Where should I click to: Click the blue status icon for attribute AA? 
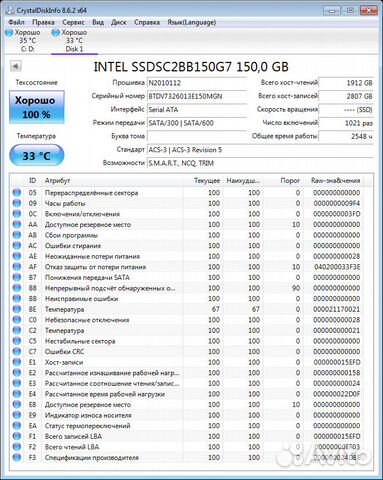tap(17, 224)
